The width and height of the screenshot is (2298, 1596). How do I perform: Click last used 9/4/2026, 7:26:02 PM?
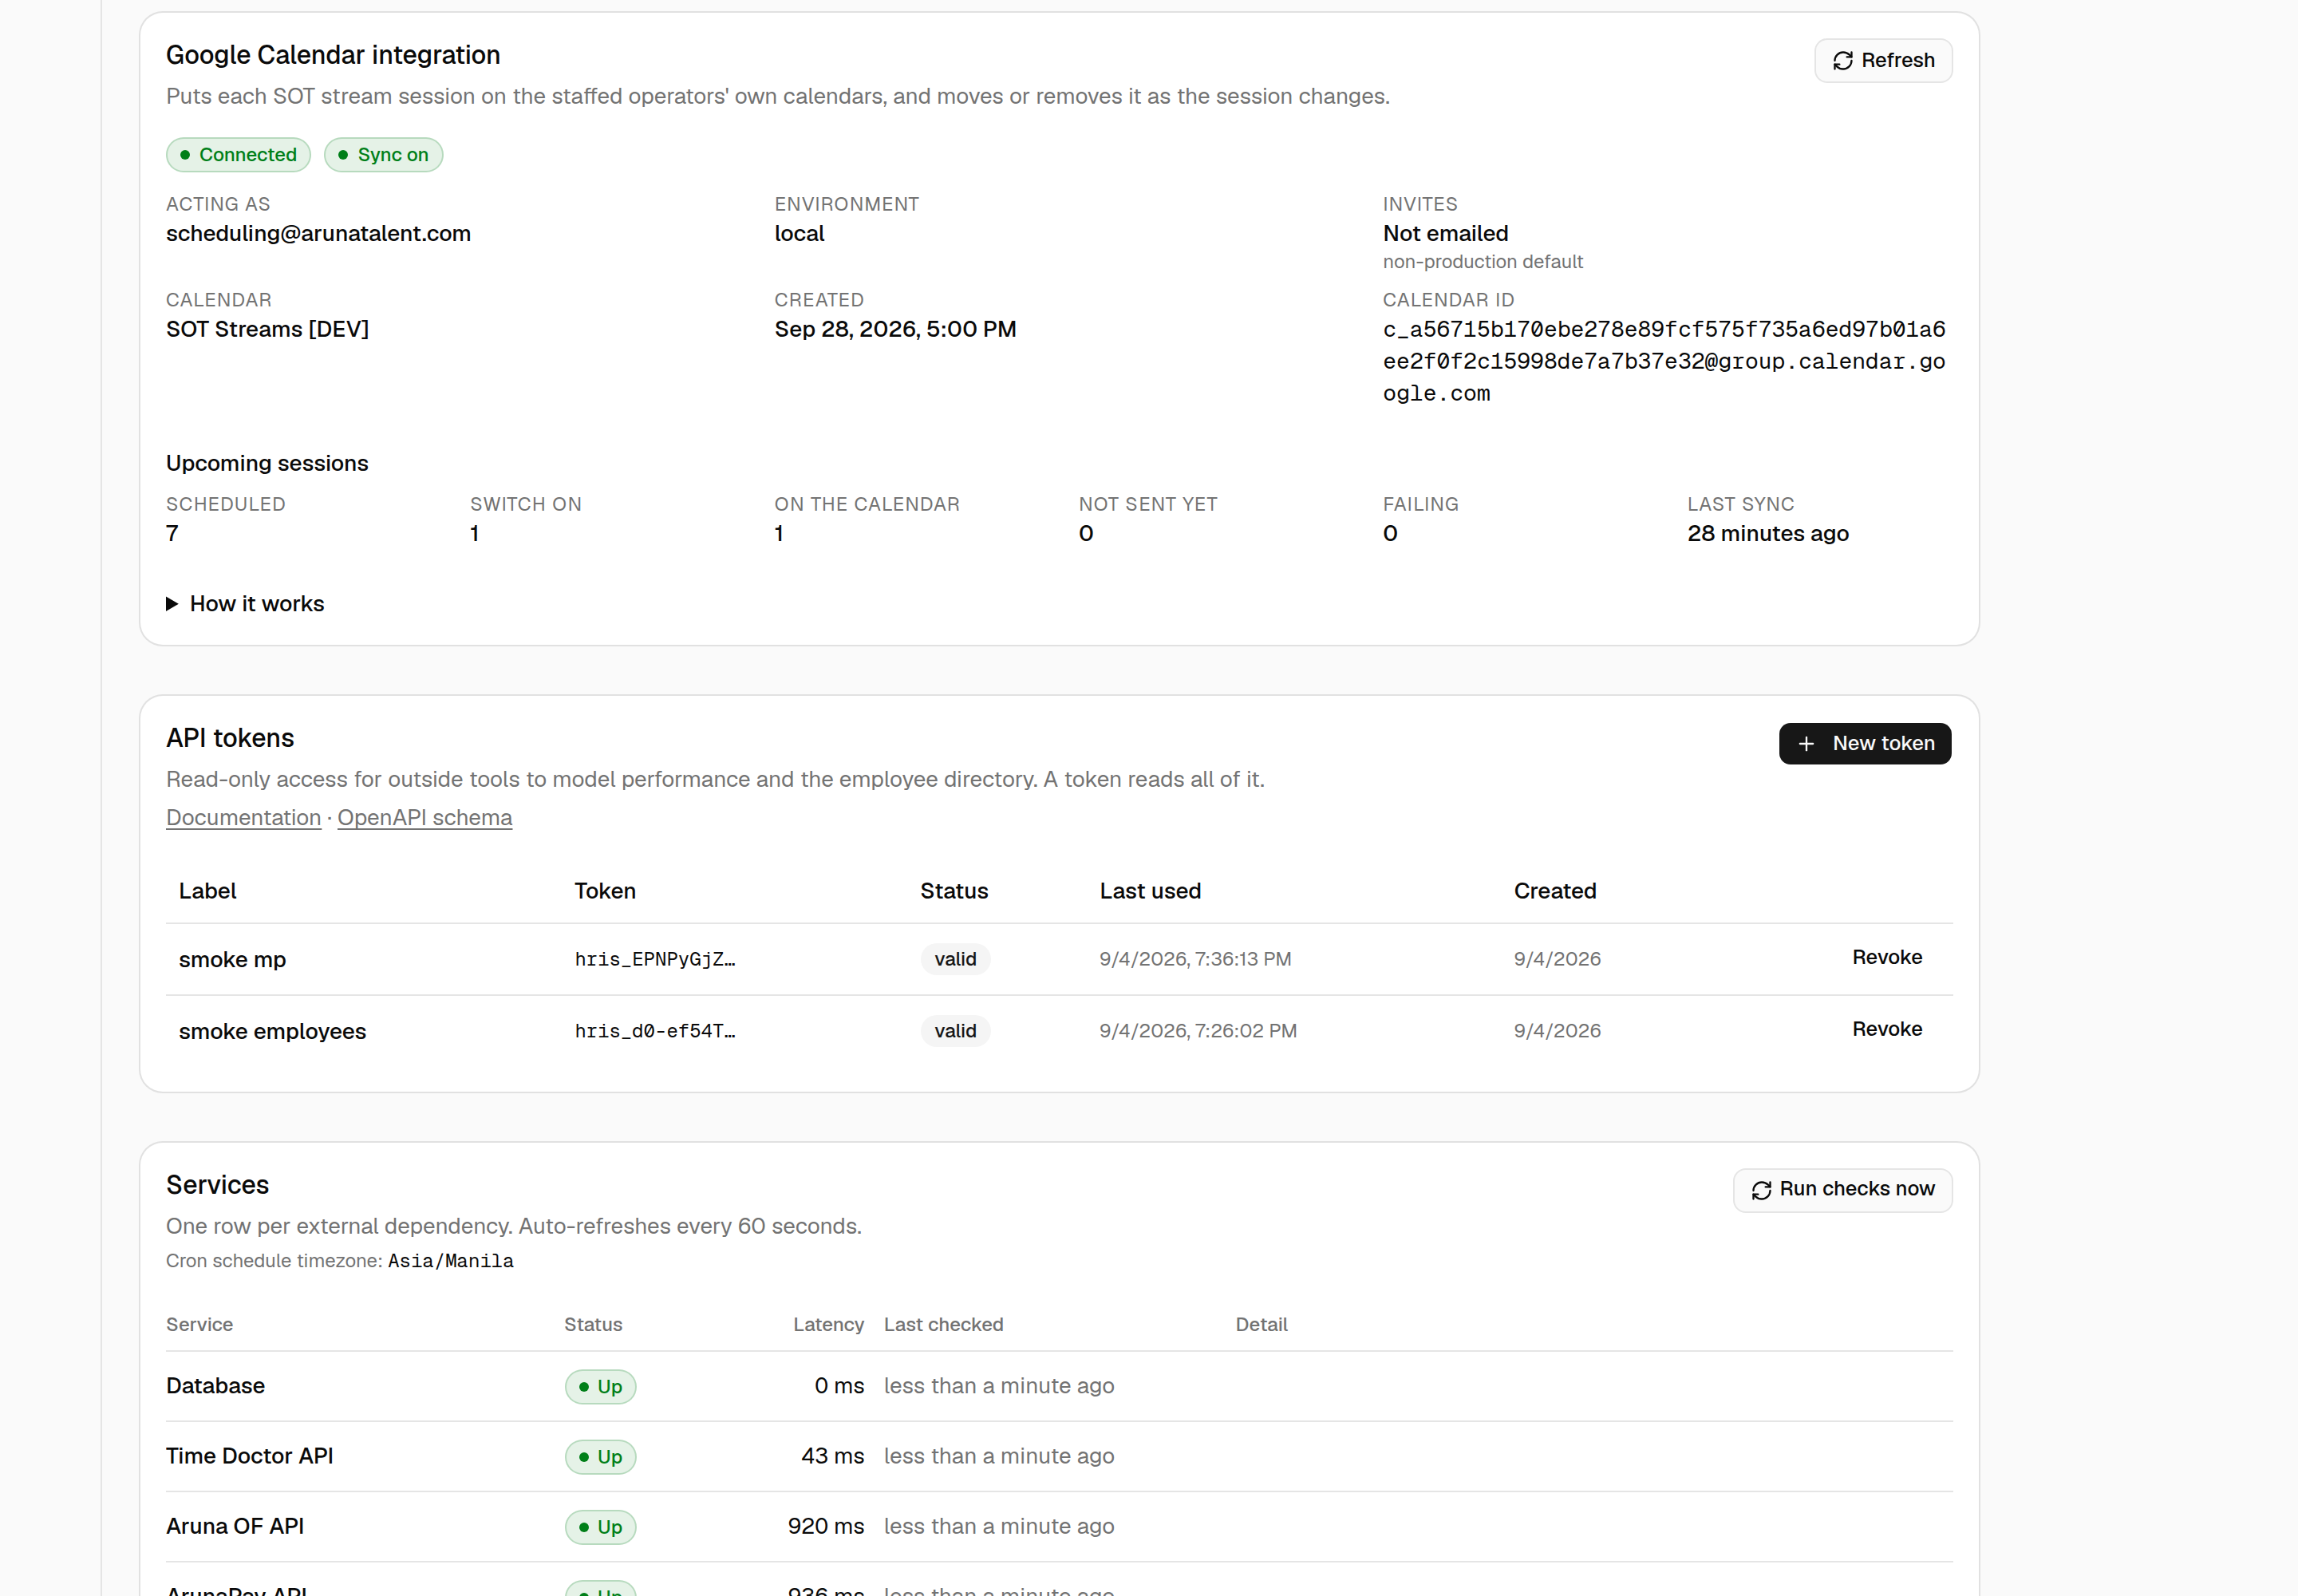pos(1198,1032)
